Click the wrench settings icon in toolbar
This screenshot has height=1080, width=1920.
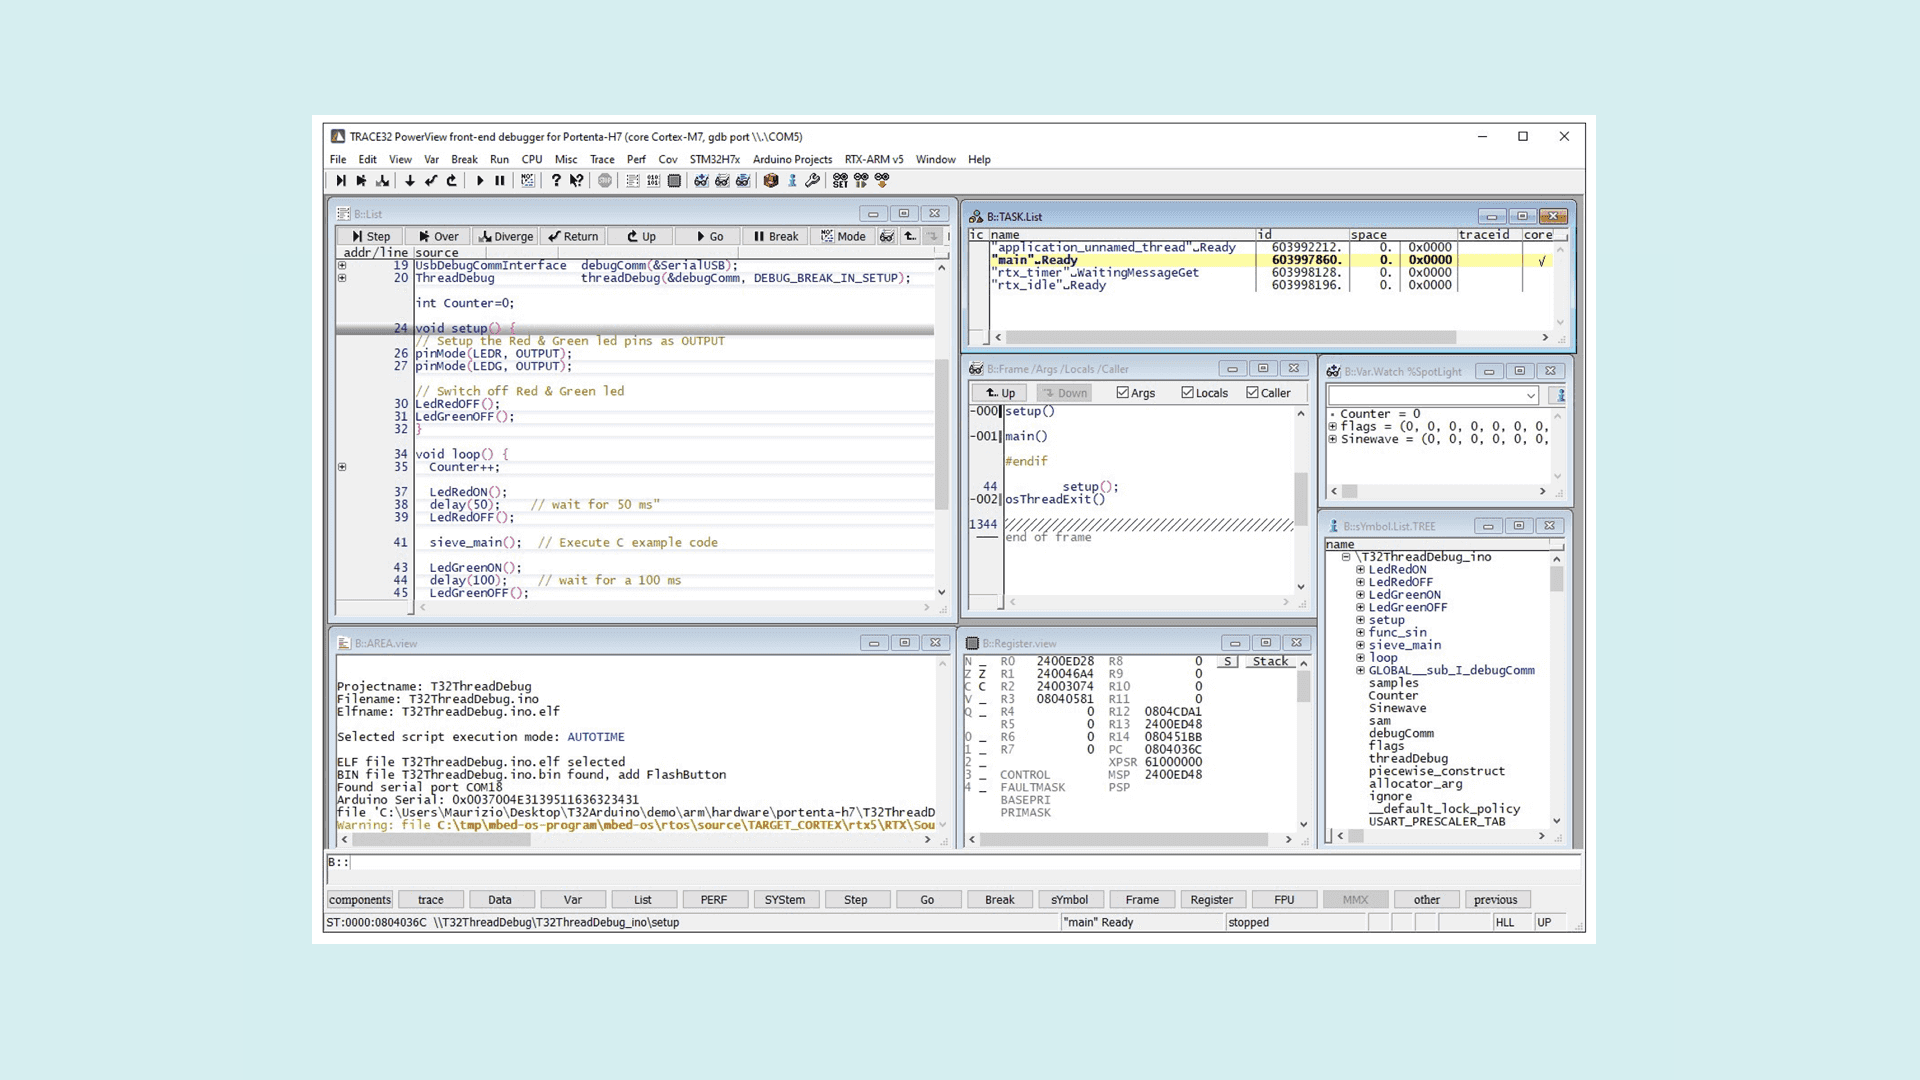pos(812,181)
